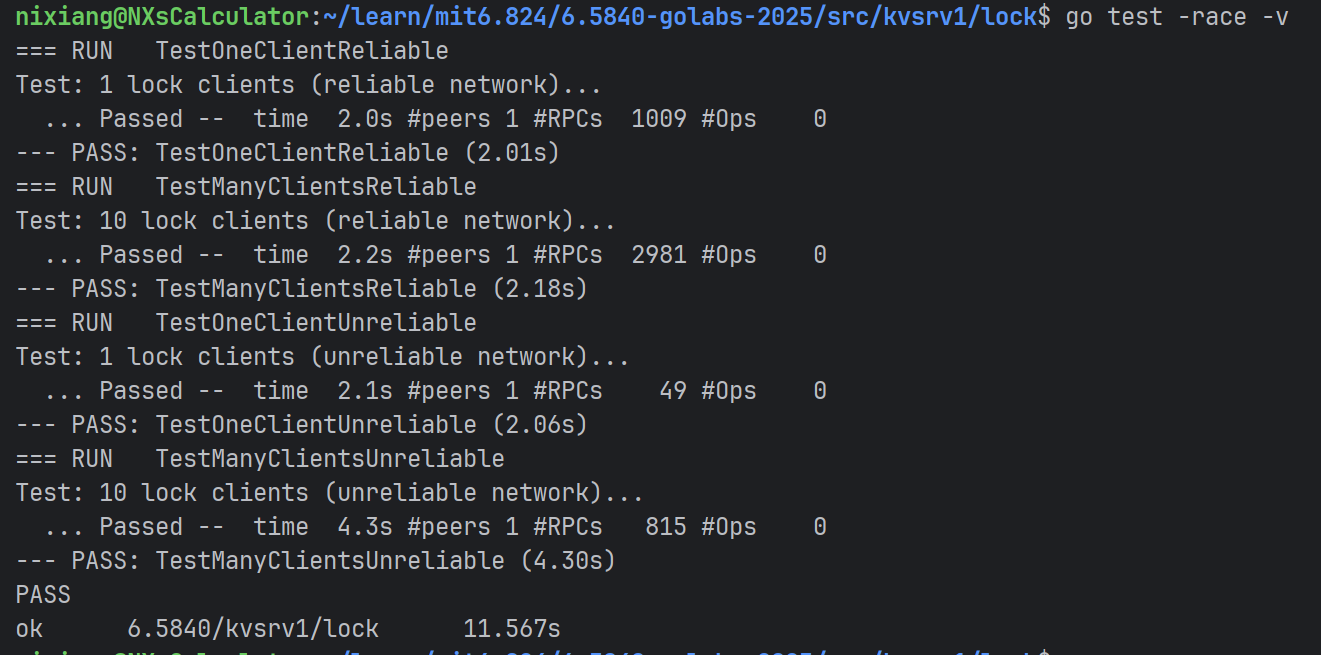Click the '=== RUN TestManyClientsUnreliable' line
The height and width of the screenshot is (655, 1321).
click(x=260, y=459)
